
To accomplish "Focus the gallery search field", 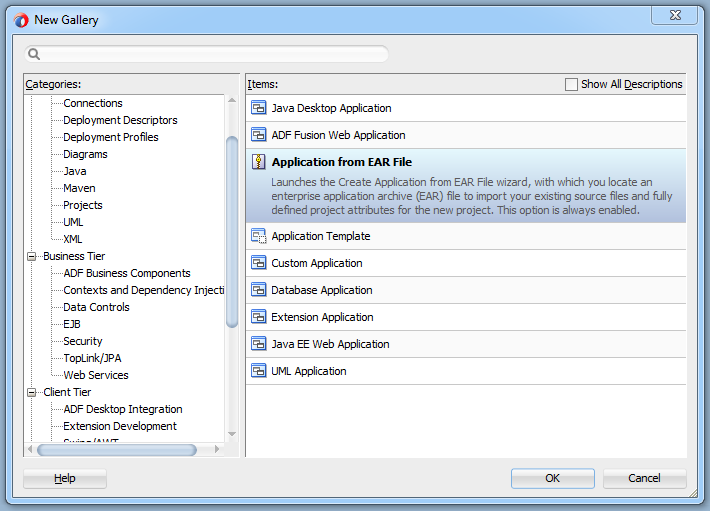I will 206,54.
